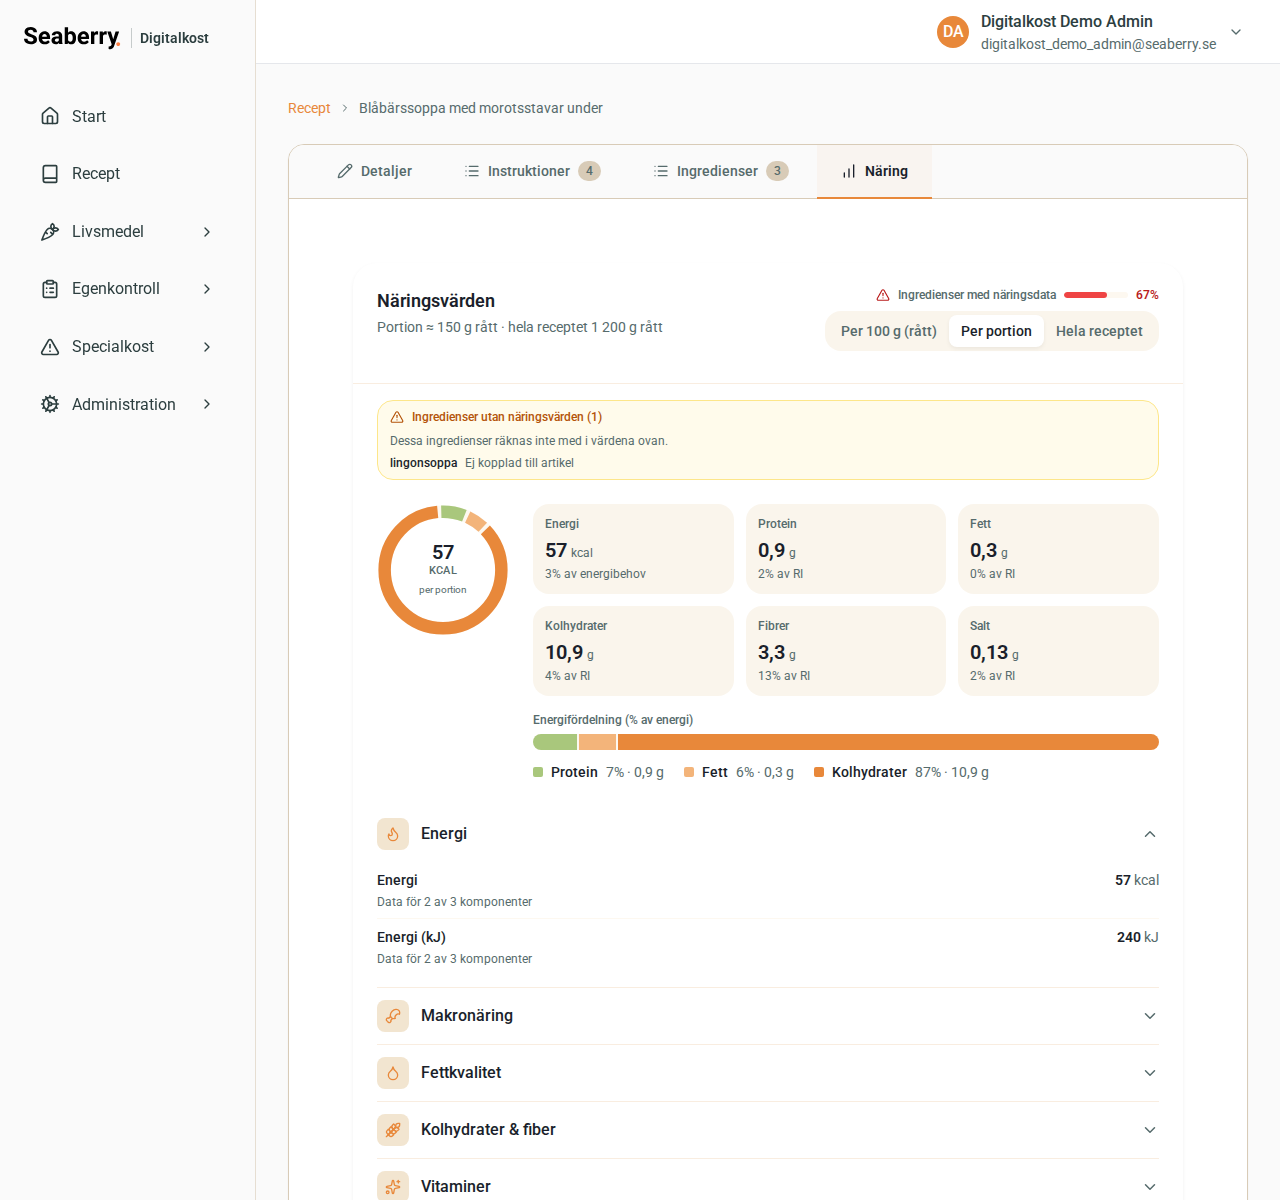This screenshot has height=1200, width=1280.
Task: Click warning icon in 'Ingredienser utan näringsvärden' banner
Action: point(397,417)
